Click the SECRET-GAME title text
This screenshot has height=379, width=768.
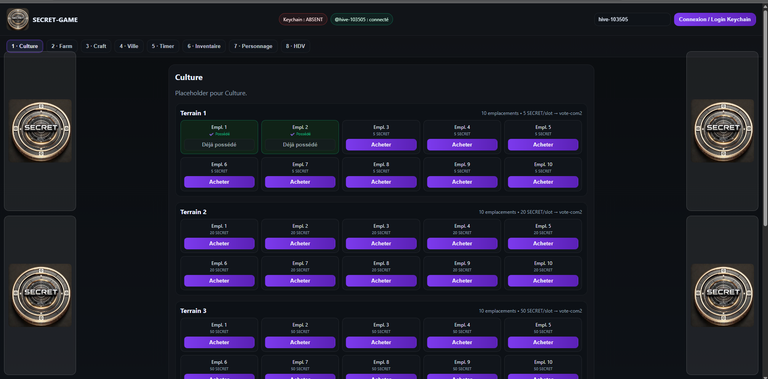coord(55,20)
